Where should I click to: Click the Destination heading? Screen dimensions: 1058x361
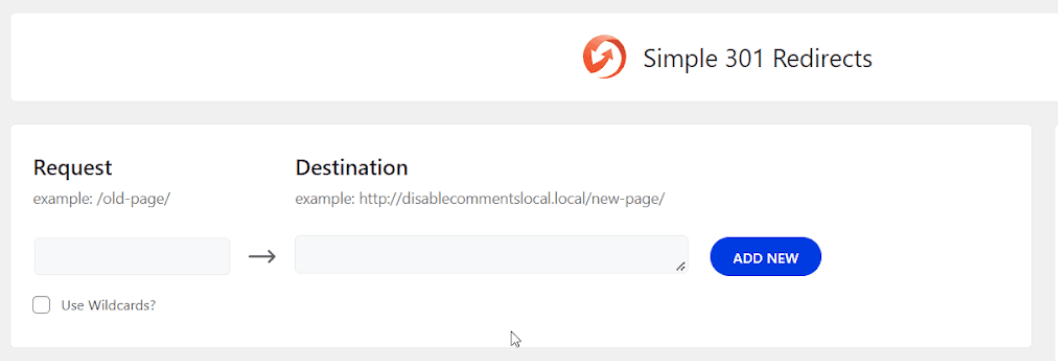point(352,167)
